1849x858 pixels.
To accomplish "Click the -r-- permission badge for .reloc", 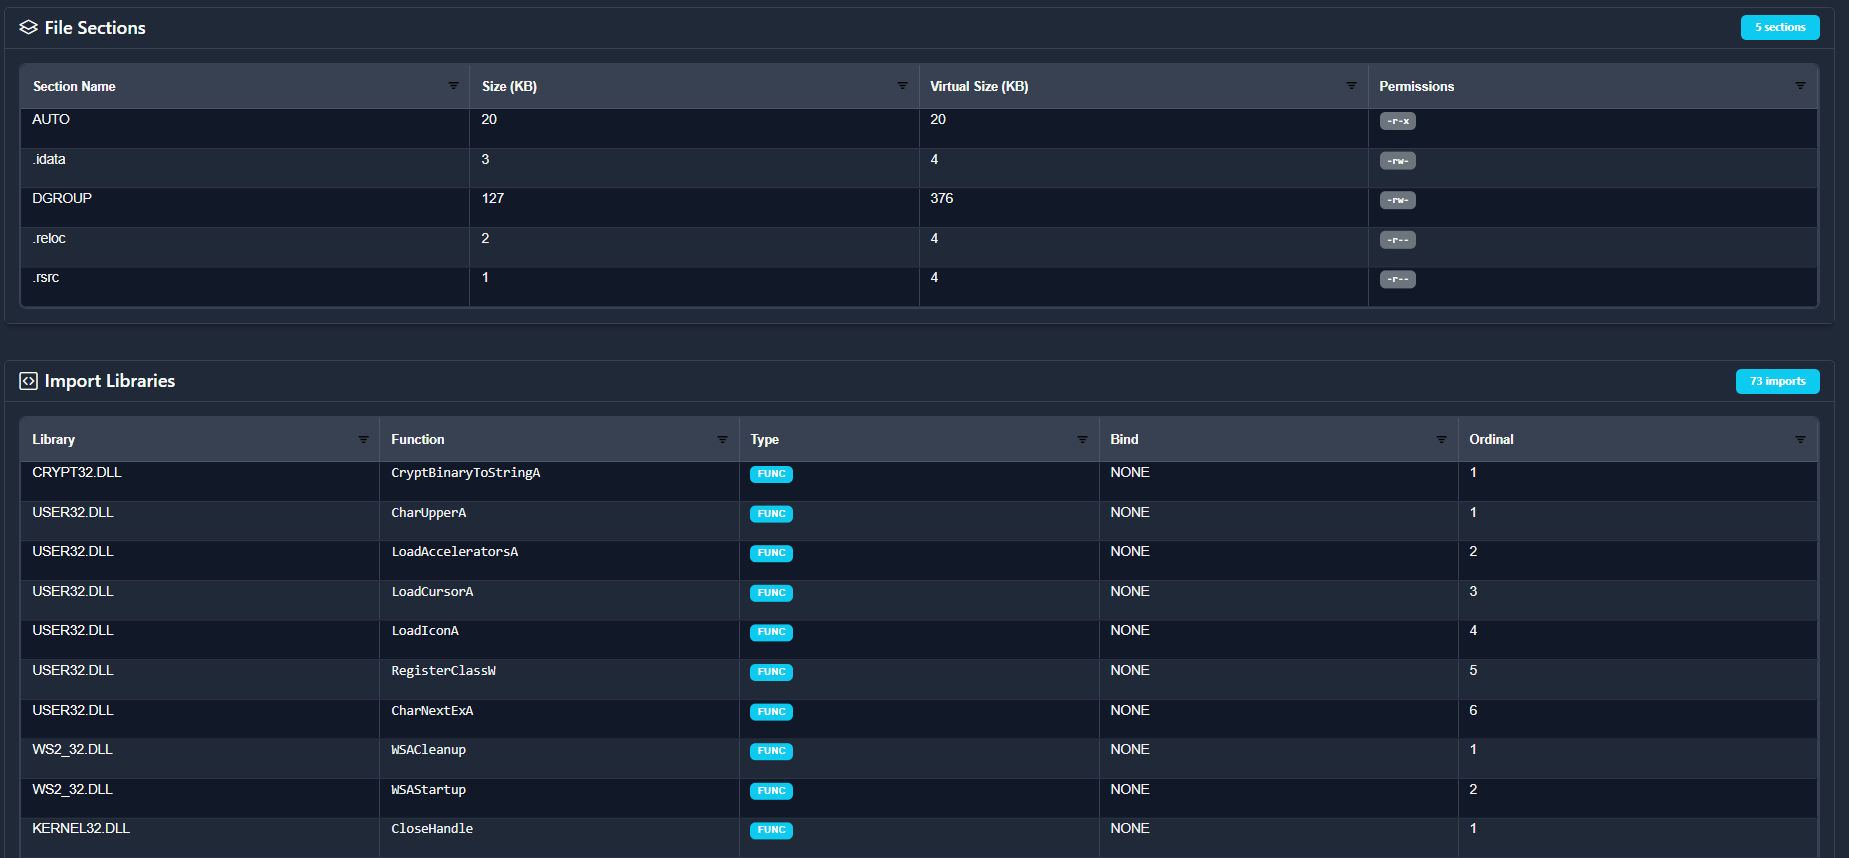I will [x=1398, y=240].
